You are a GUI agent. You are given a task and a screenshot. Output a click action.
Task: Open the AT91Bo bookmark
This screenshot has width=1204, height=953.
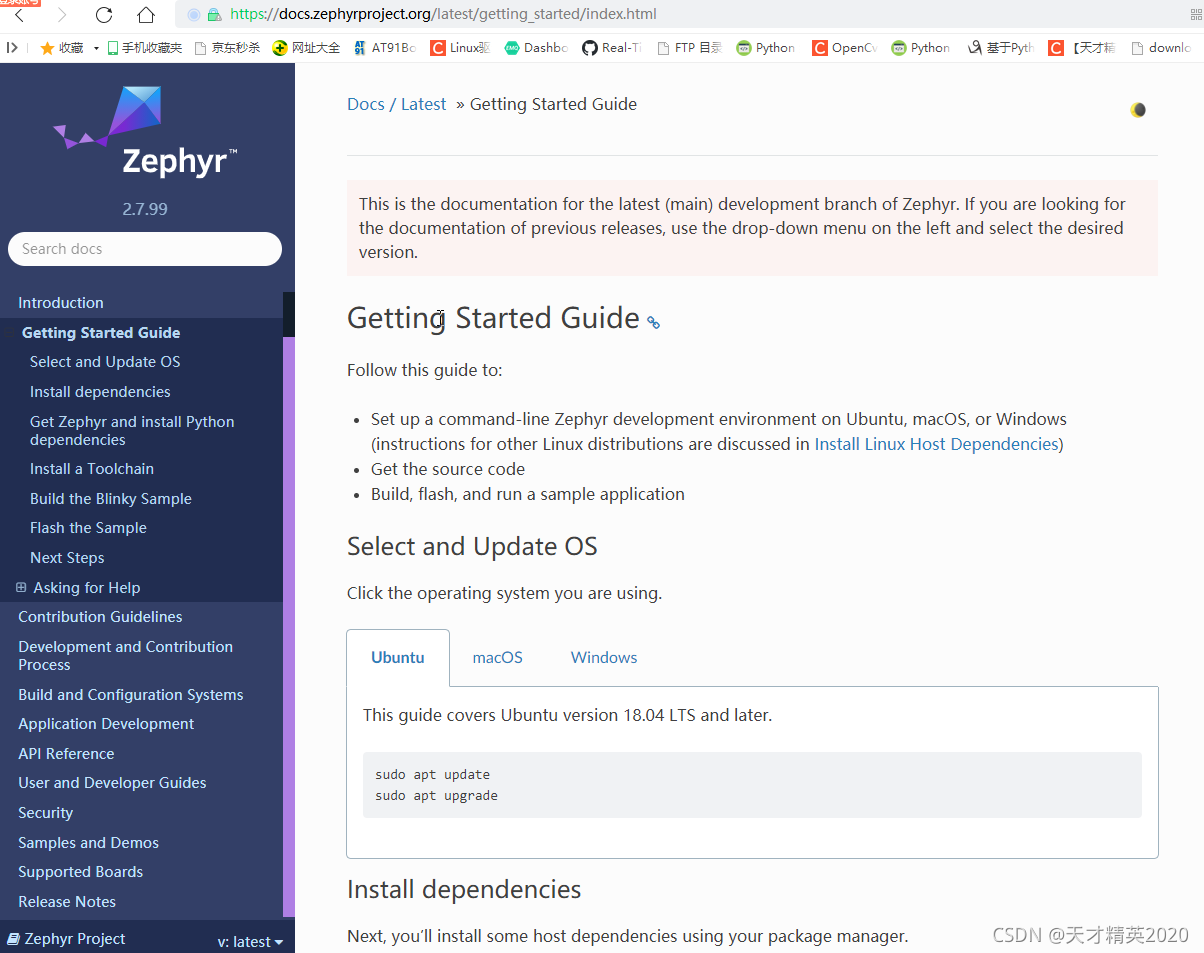384,47
